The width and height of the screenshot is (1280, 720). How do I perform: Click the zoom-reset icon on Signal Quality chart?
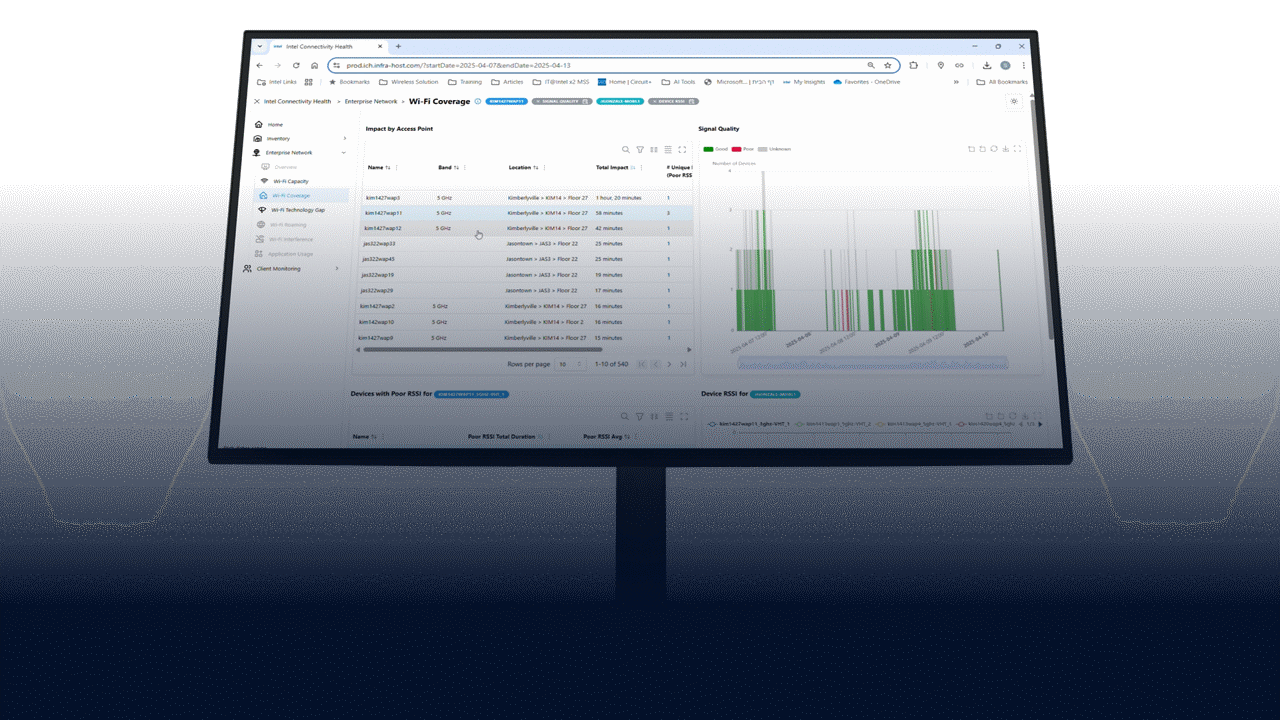[x=982, y=149]
